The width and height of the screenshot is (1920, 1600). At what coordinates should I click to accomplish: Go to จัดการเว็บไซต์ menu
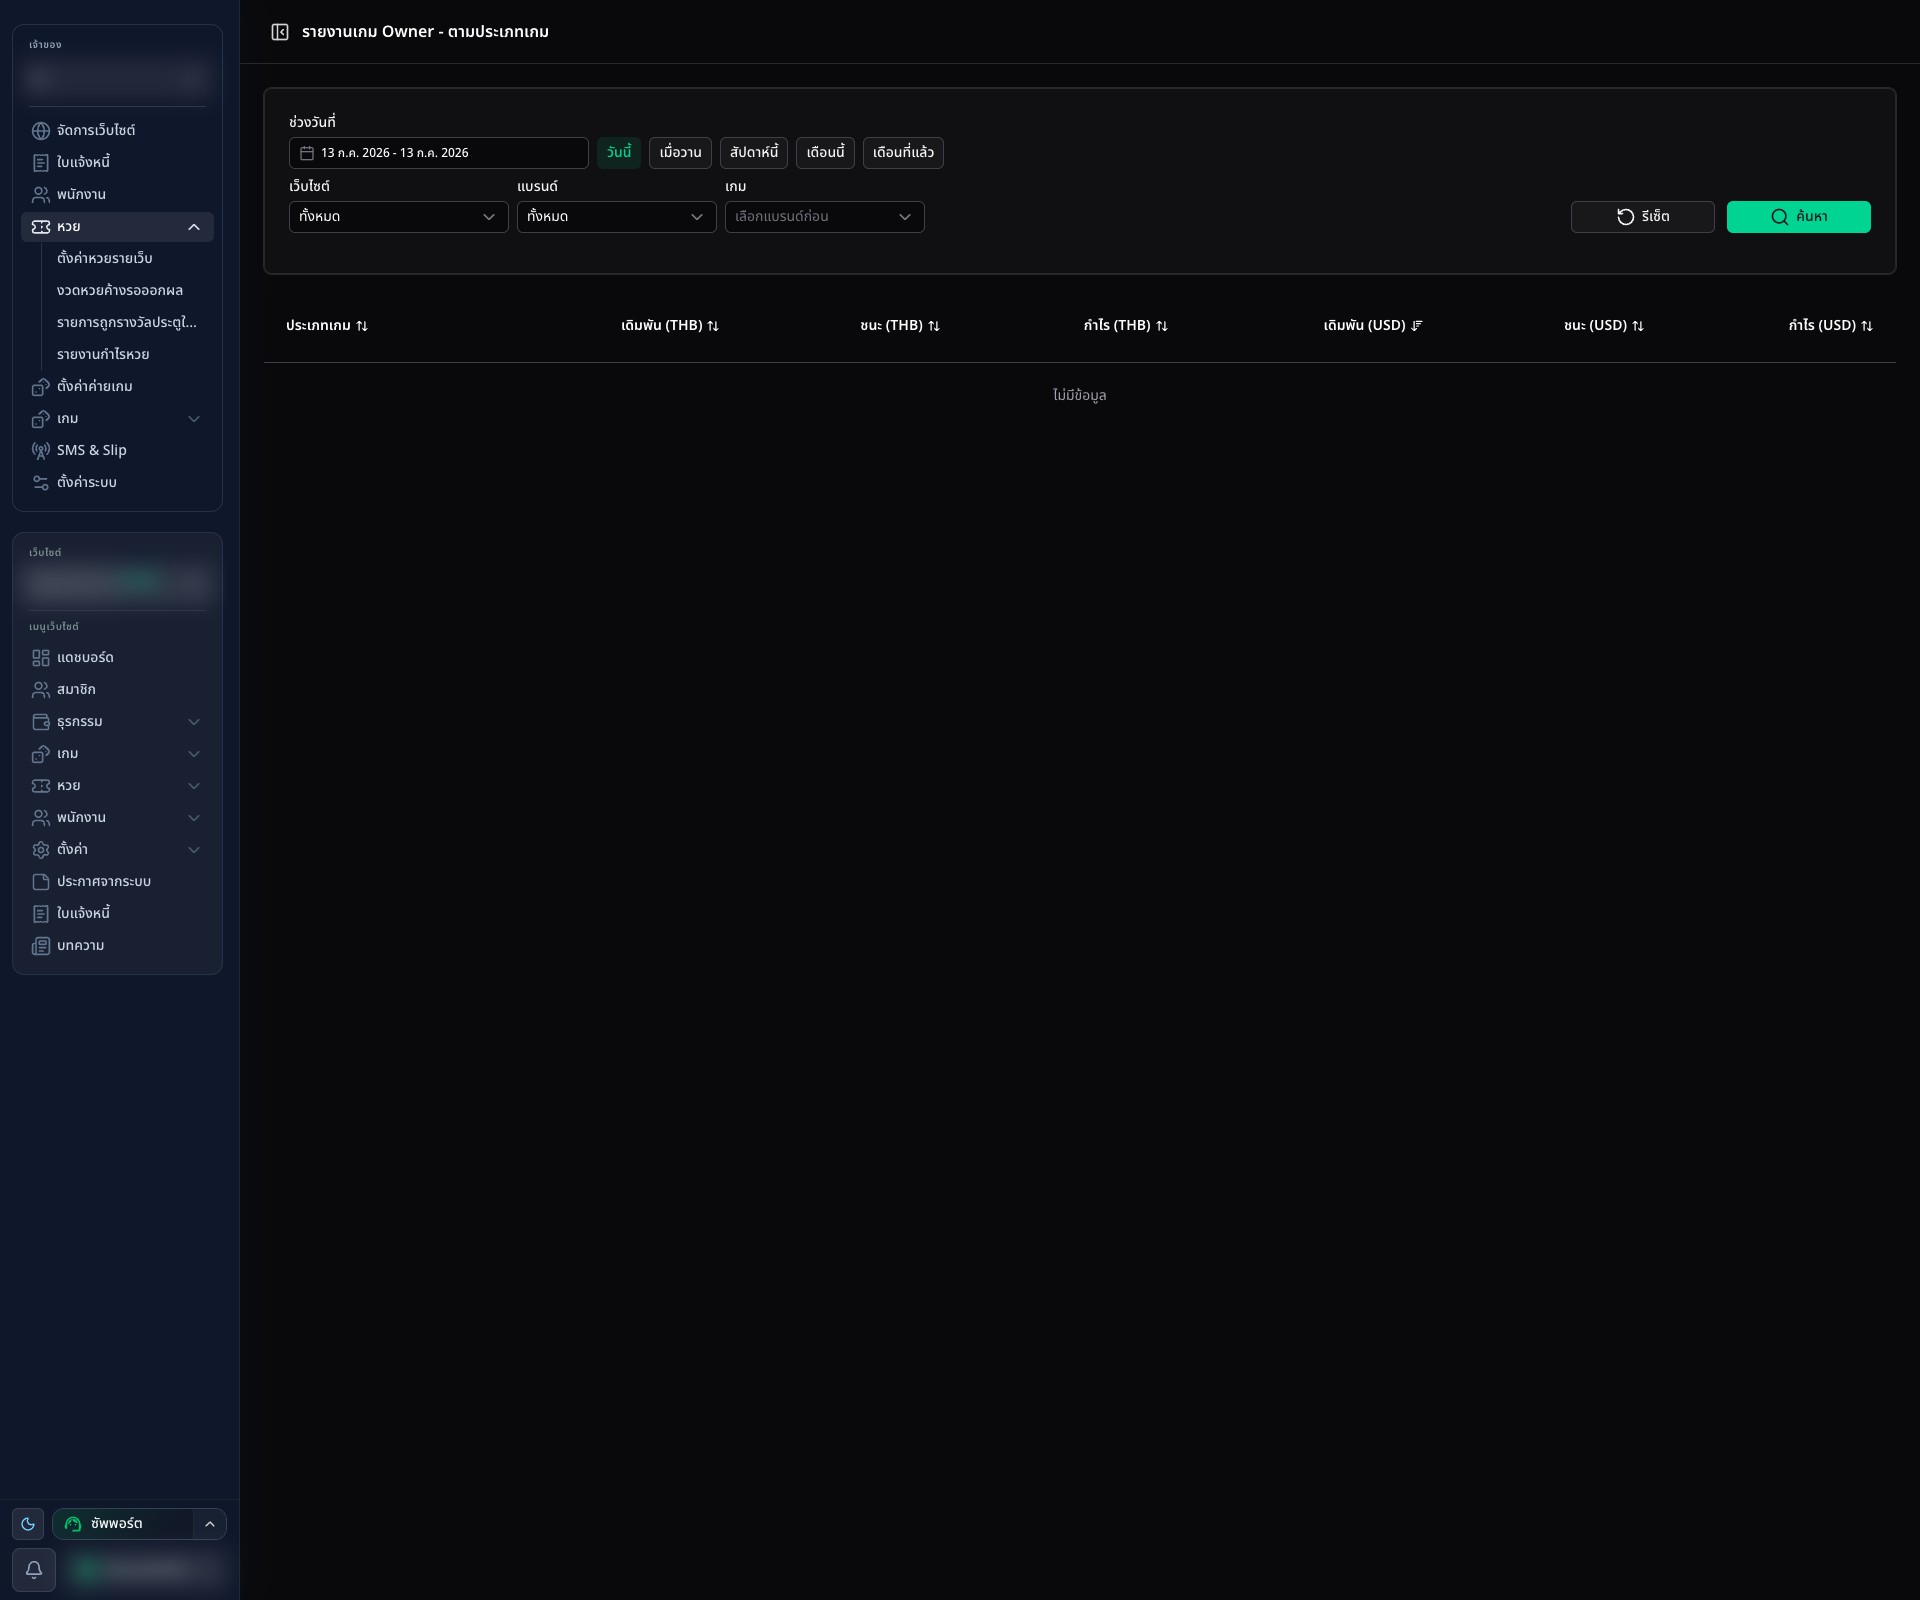pos(117,131)
